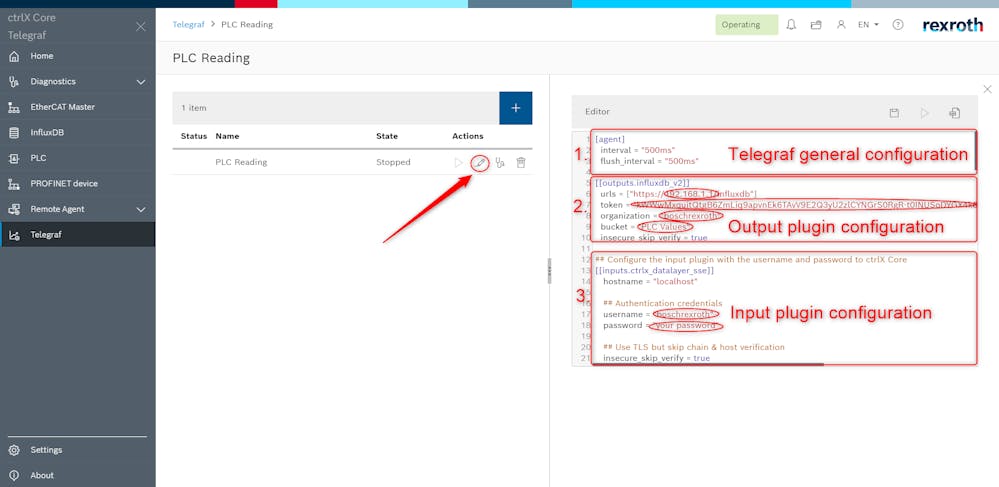The width and height of the screenshot is (999, 487).
Task: Delete PLC Reading with trash icon
Action: (521, 163)
